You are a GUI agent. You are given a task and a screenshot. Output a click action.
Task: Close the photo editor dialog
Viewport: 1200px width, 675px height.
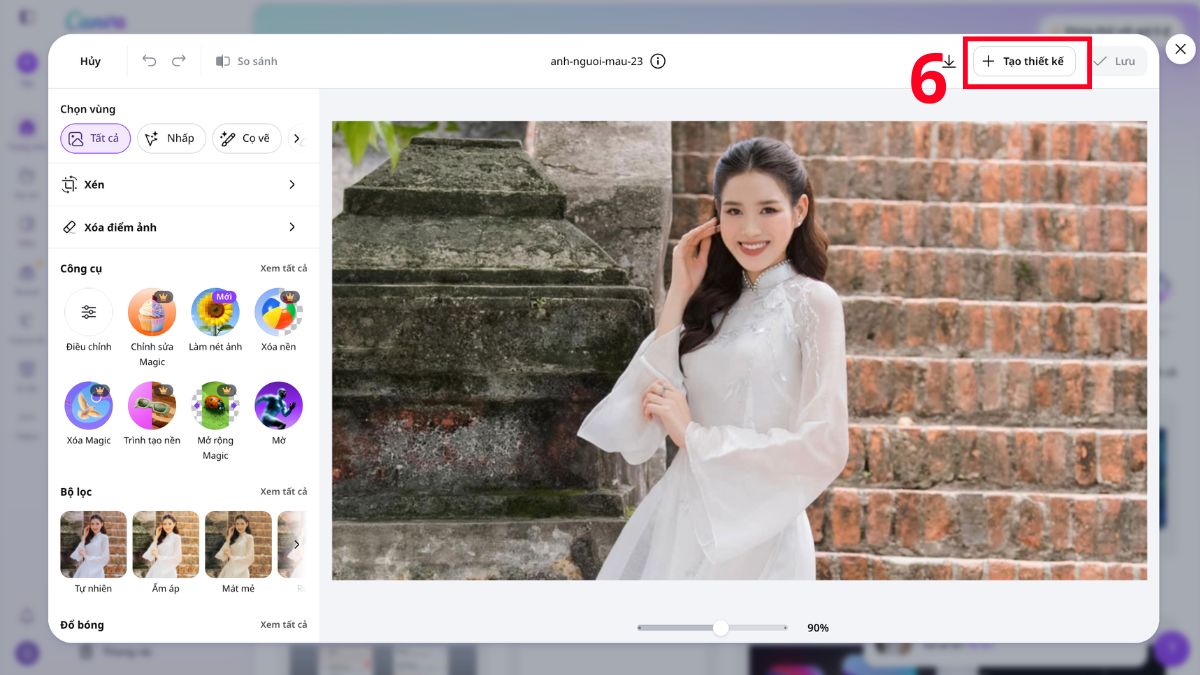point(1180,49)
